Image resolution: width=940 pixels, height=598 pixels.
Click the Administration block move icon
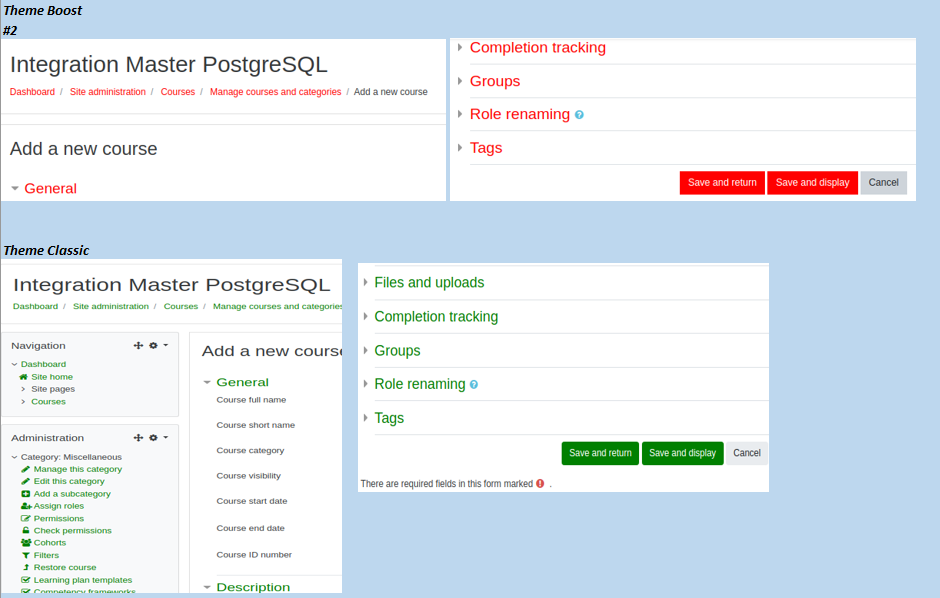[138, 437]
